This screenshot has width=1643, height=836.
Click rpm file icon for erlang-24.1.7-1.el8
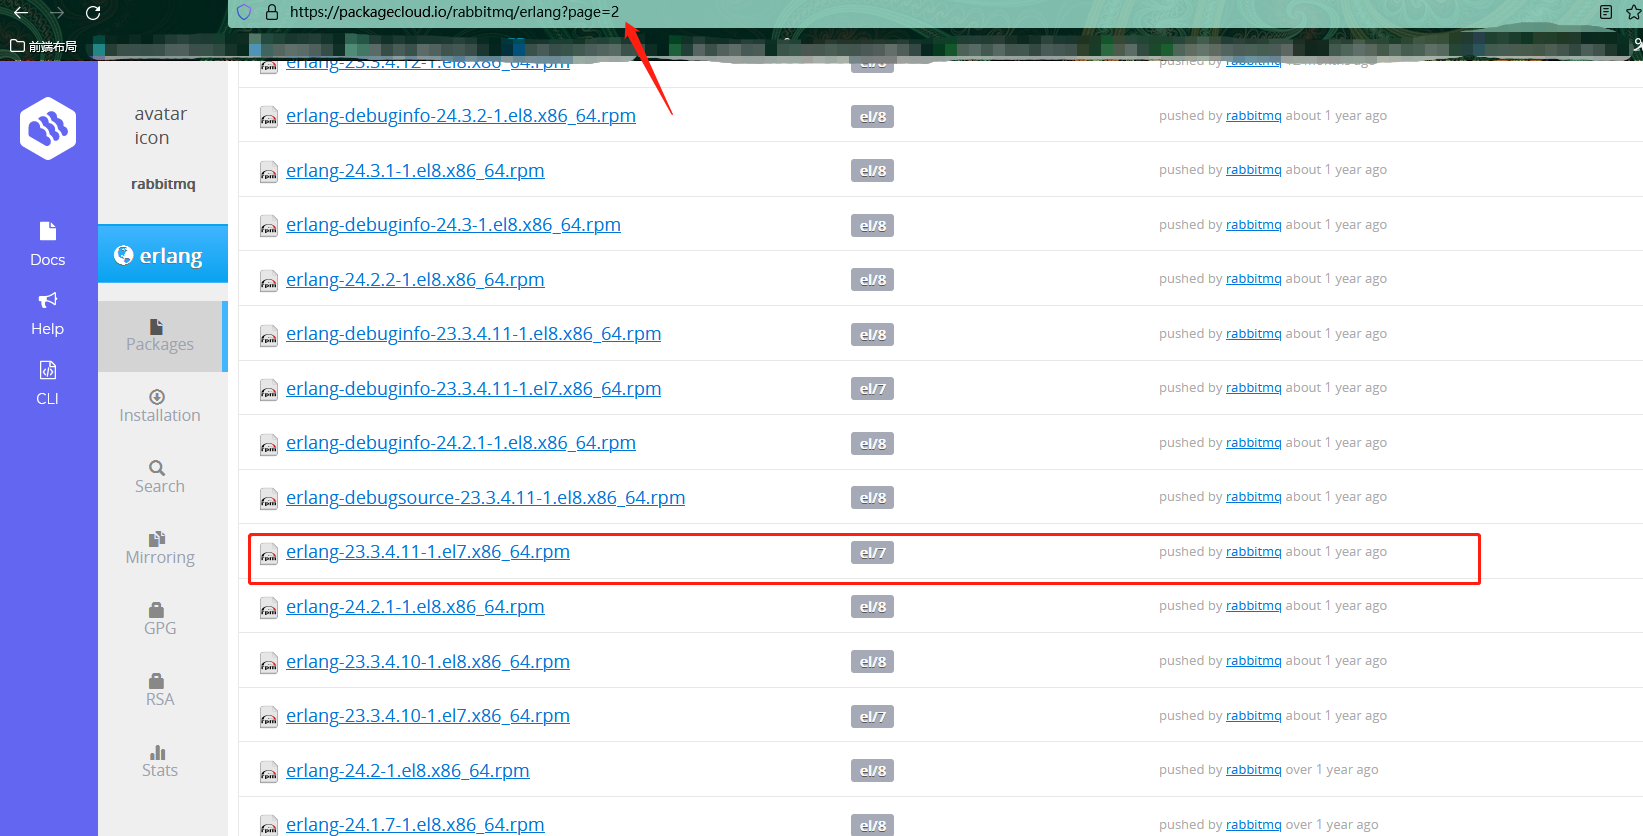[269, 825]
